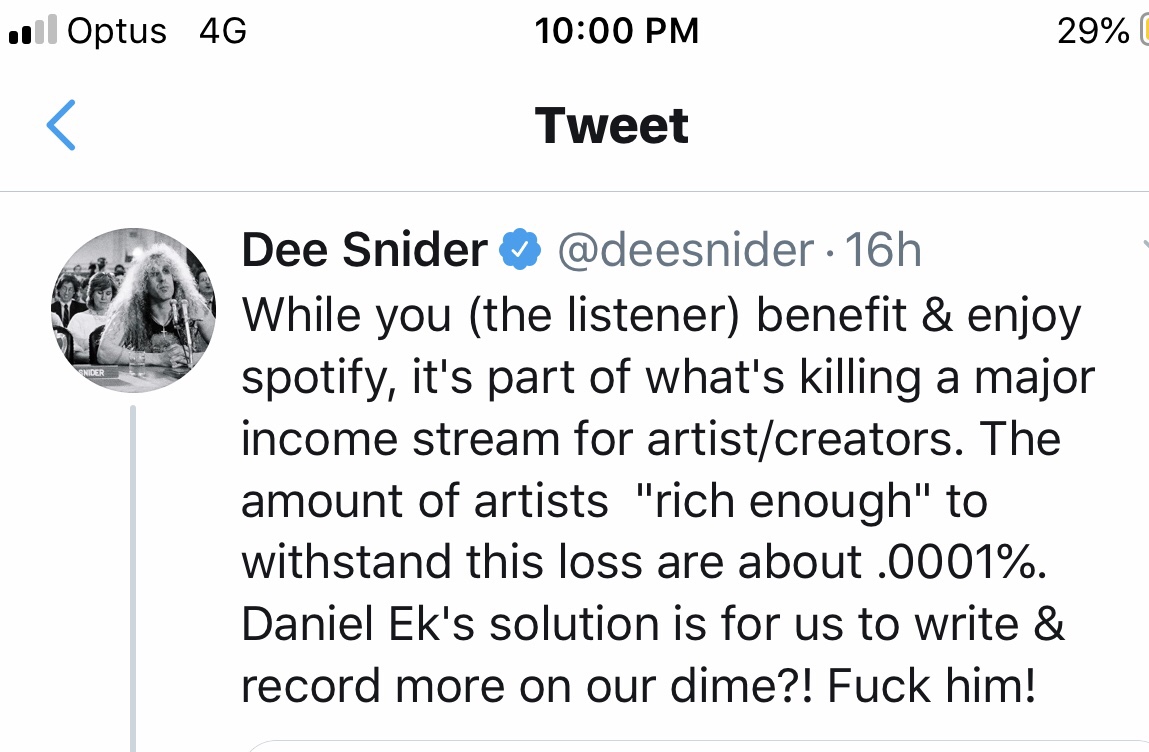Click the 16h tweet timestamp
Image resolution: width=1149 pixels, height=752 pixels.
[883, 251]
